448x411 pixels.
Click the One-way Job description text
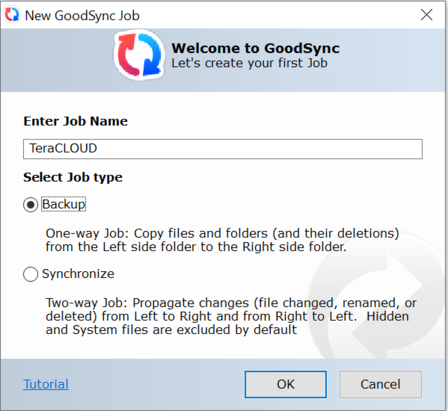pyautogui.click(x=222, y=240)
